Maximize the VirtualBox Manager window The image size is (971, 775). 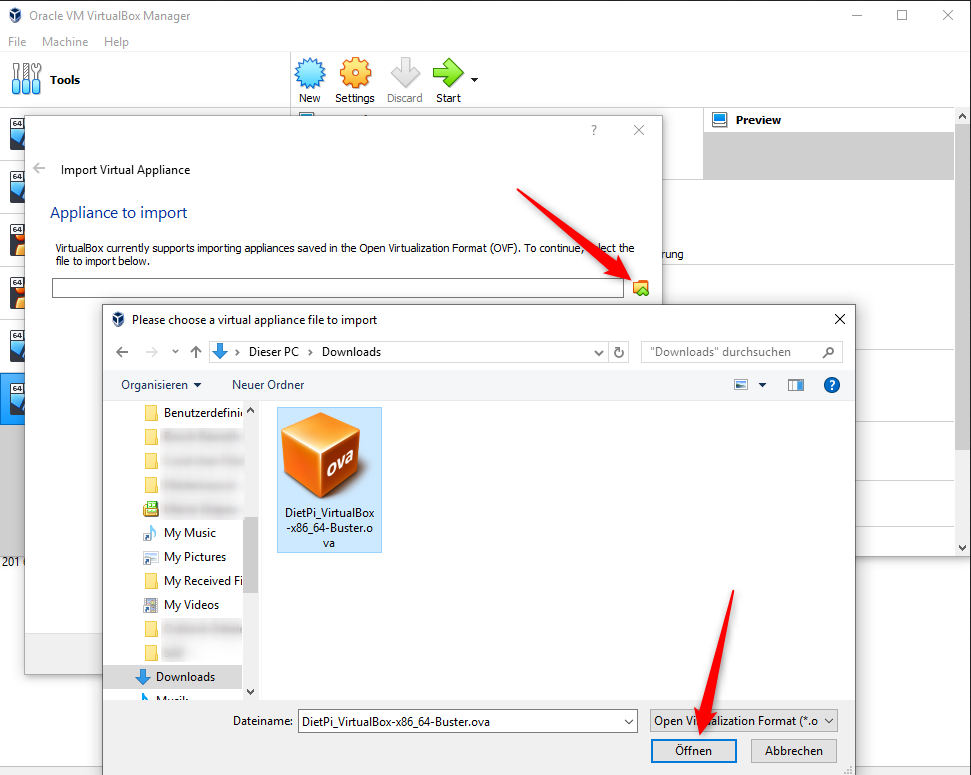[902, 15]
